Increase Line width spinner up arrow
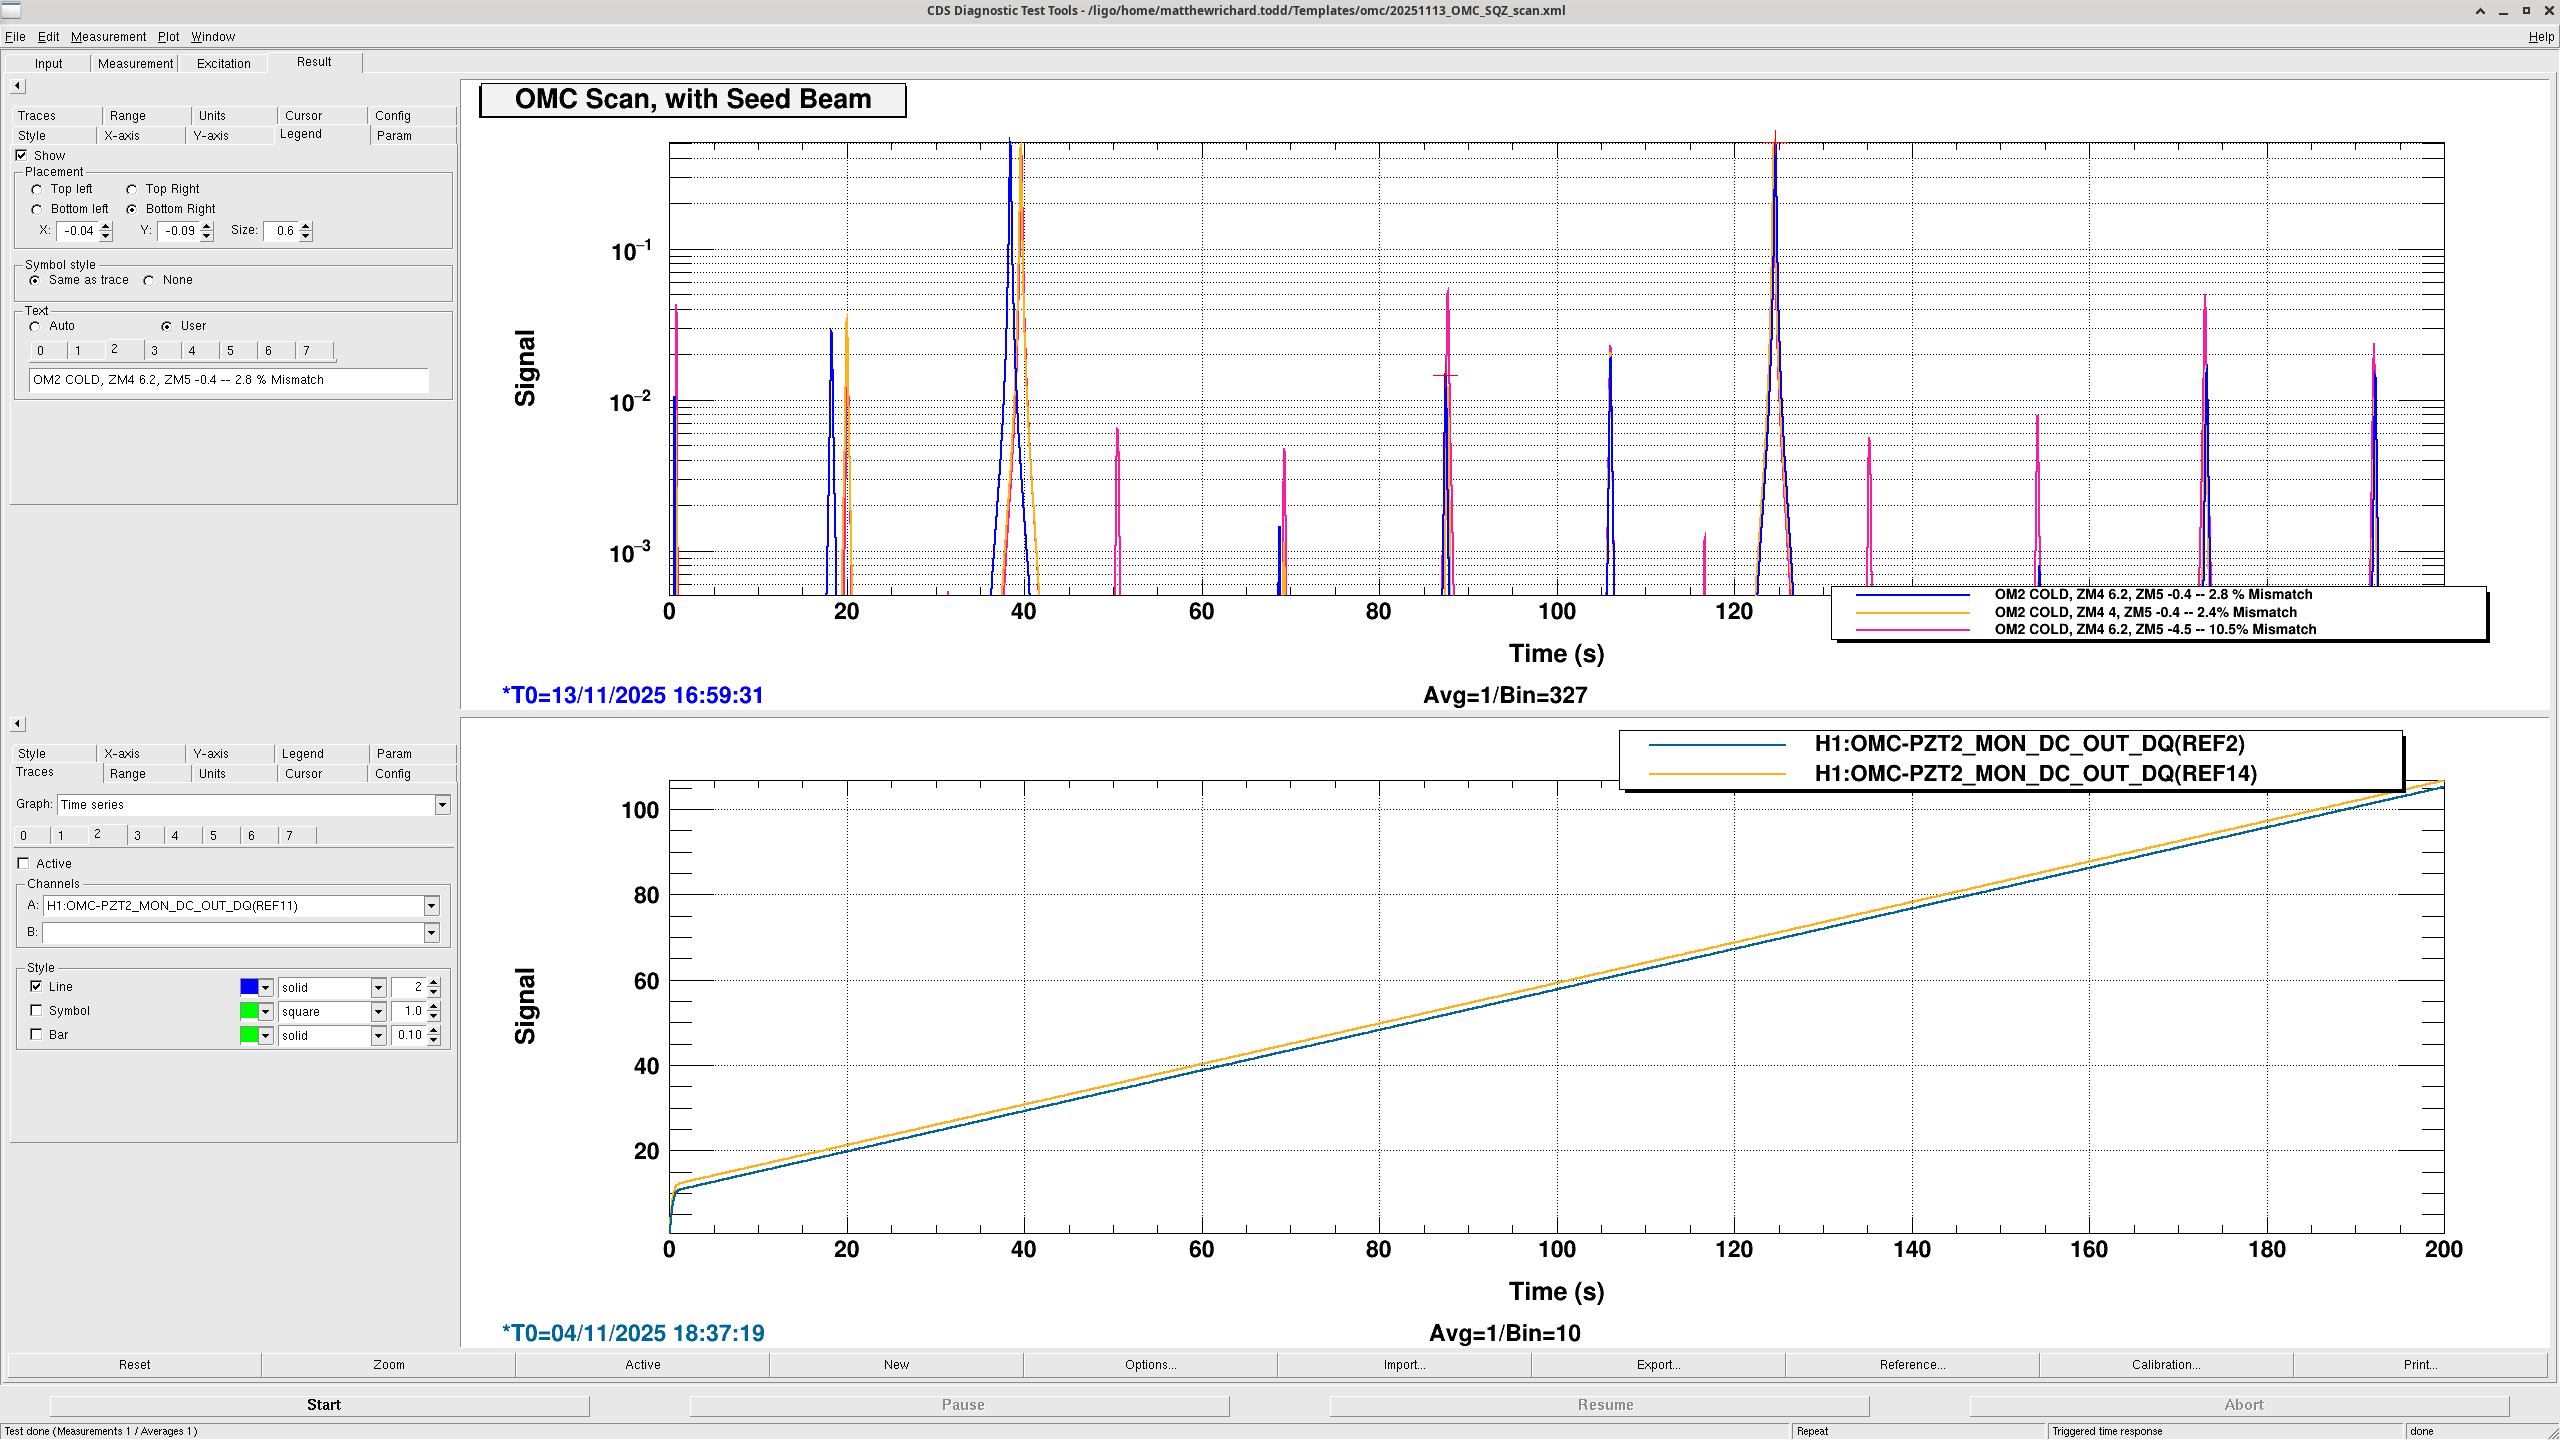 (434, 982)
